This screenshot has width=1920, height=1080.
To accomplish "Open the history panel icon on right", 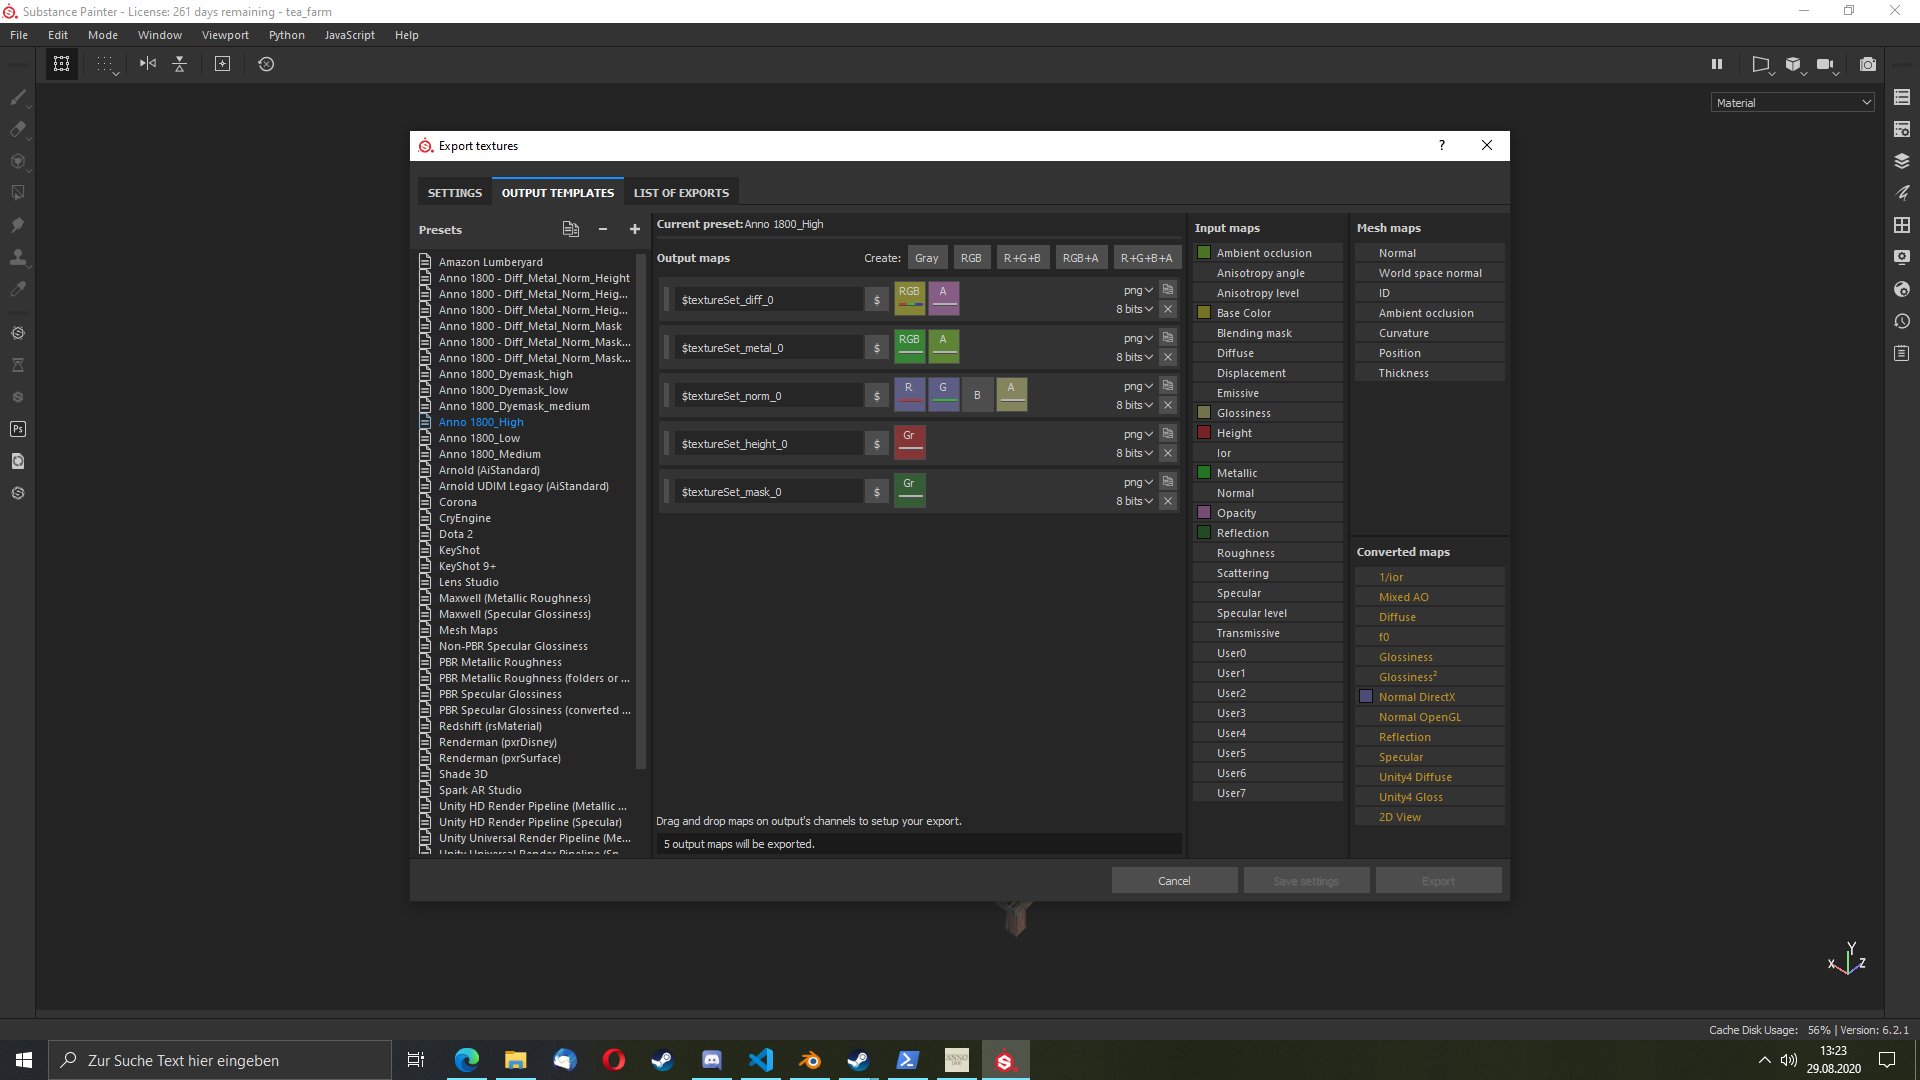I will (x=1902, y=321).
